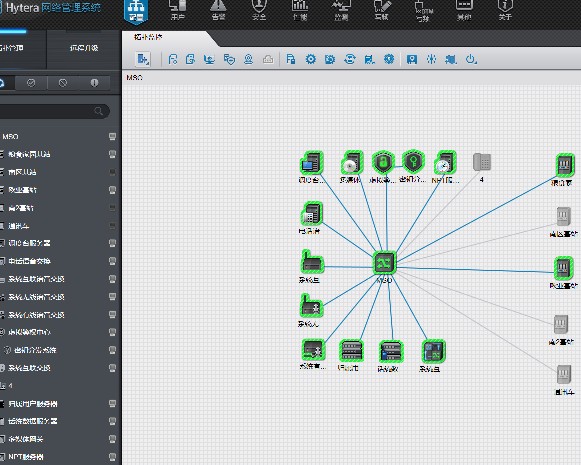Open the shield security menu in top bar

tap(259, 10)
